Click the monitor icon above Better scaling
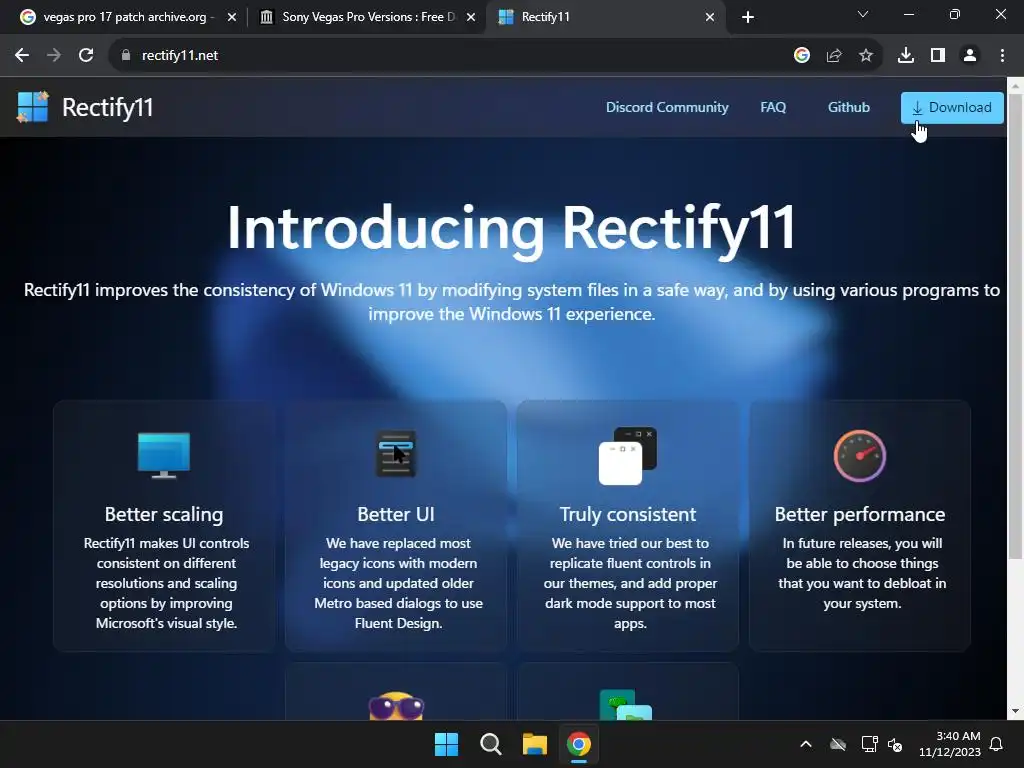The image size is (1024, 768). point(164,455)
